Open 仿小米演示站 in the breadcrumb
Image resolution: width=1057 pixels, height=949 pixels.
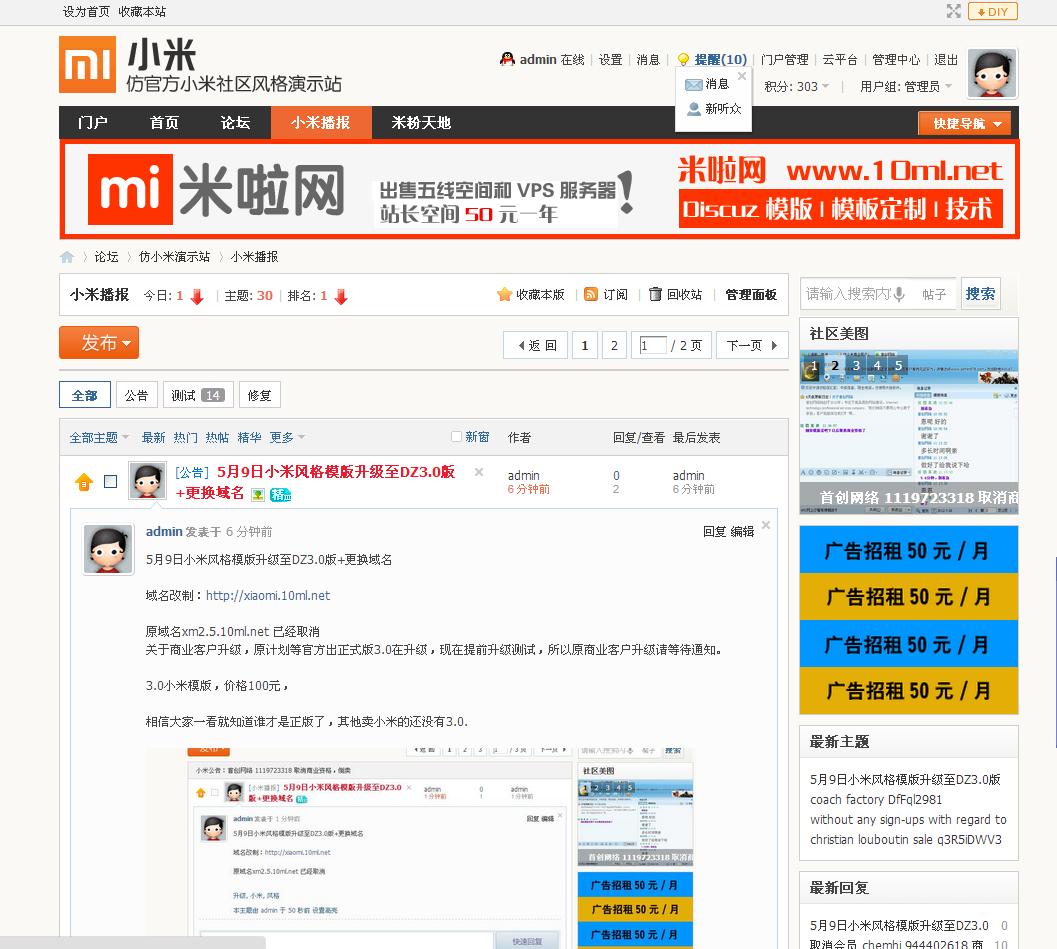[174, 257]
